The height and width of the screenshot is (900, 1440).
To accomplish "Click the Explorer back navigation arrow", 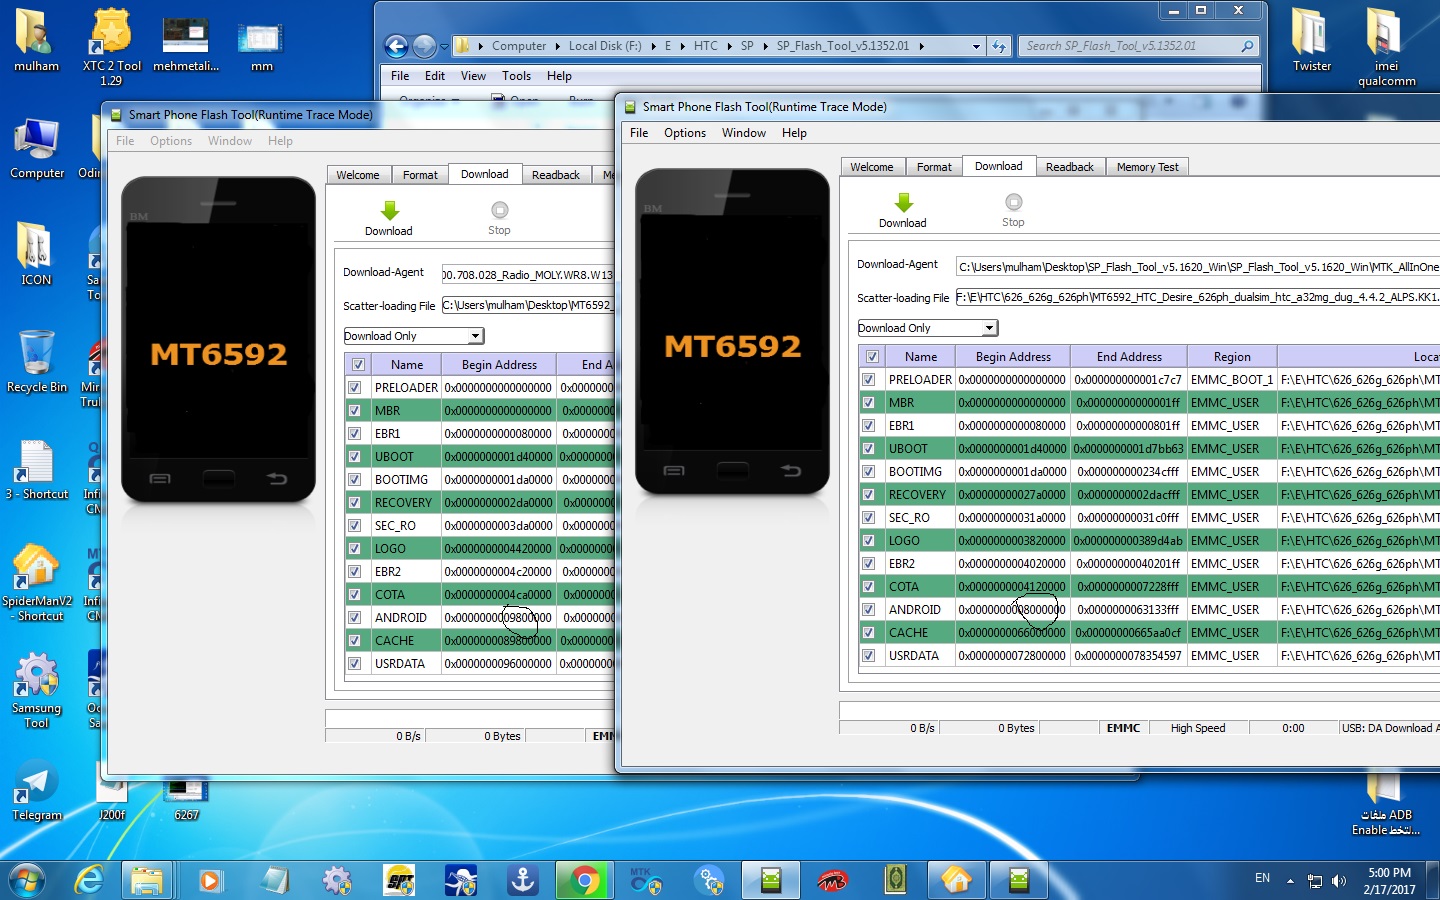I will 396,46.
